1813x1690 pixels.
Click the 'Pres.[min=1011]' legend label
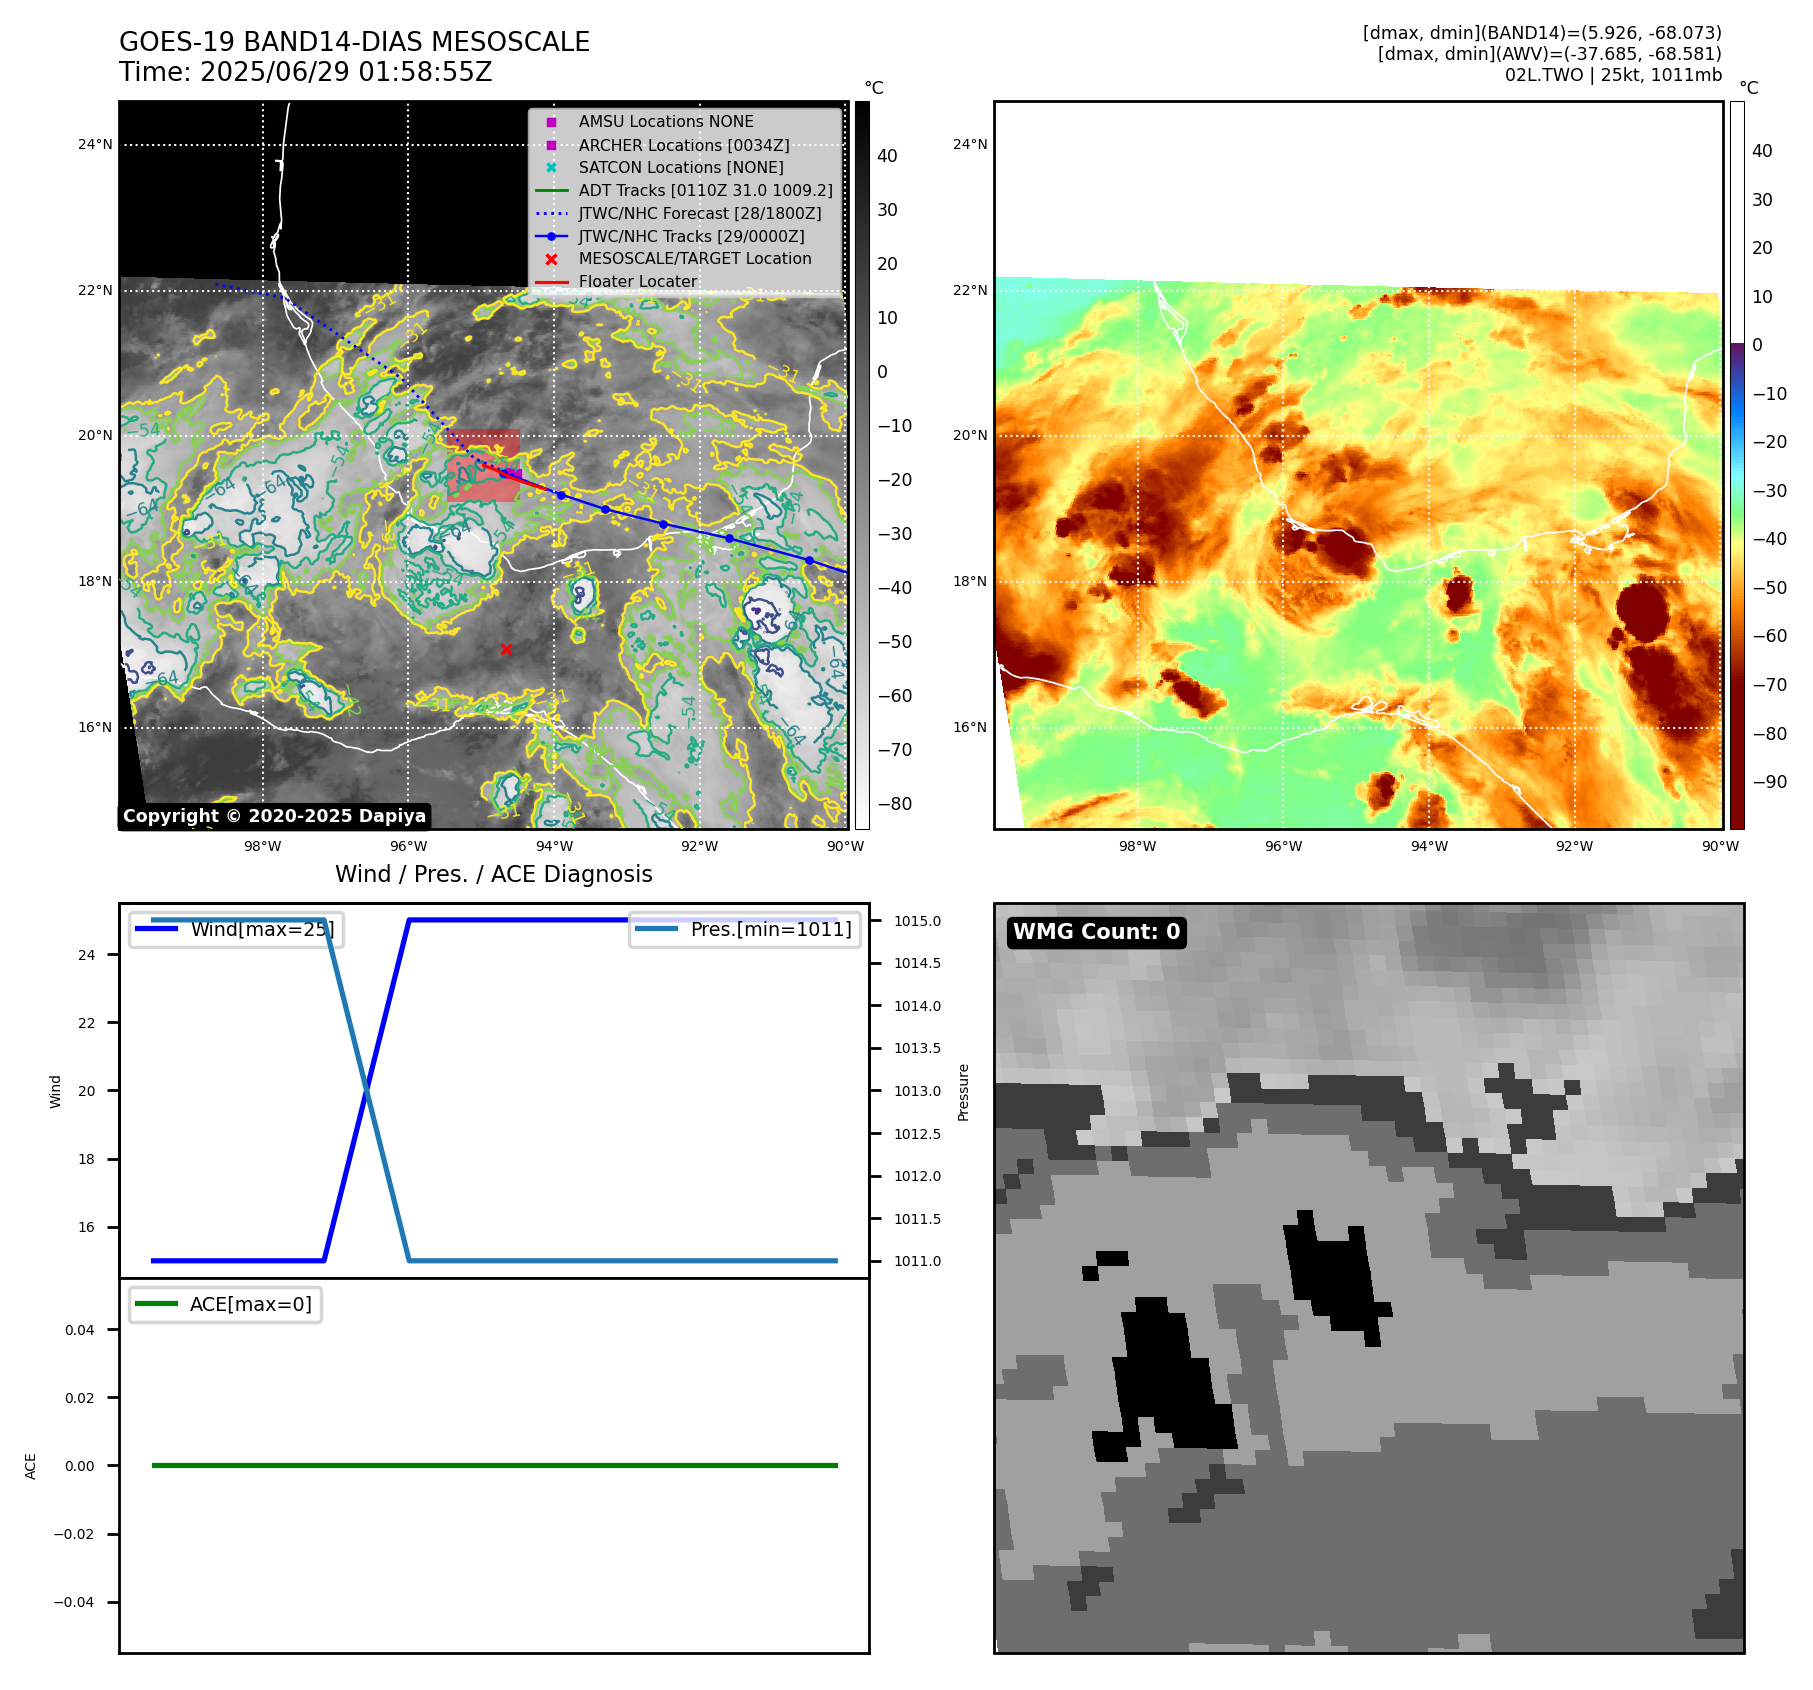click(771, 929)
